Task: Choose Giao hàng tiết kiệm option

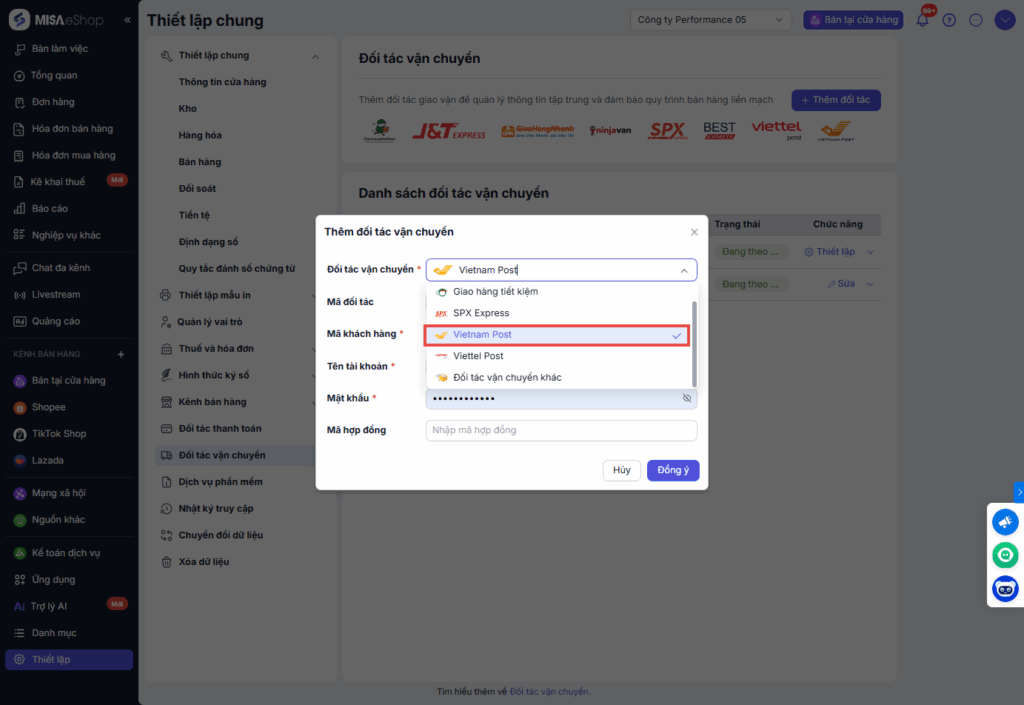Action: pyautogui.click(x=558, y=292)
